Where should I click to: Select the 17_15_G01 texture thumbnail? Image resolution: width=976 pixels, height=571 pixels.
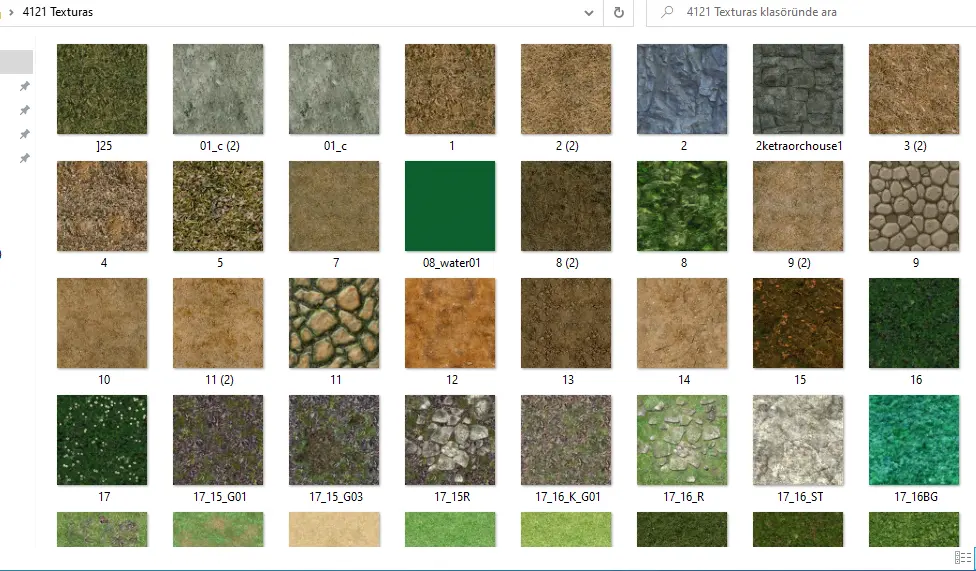click(x=218, y=440)
